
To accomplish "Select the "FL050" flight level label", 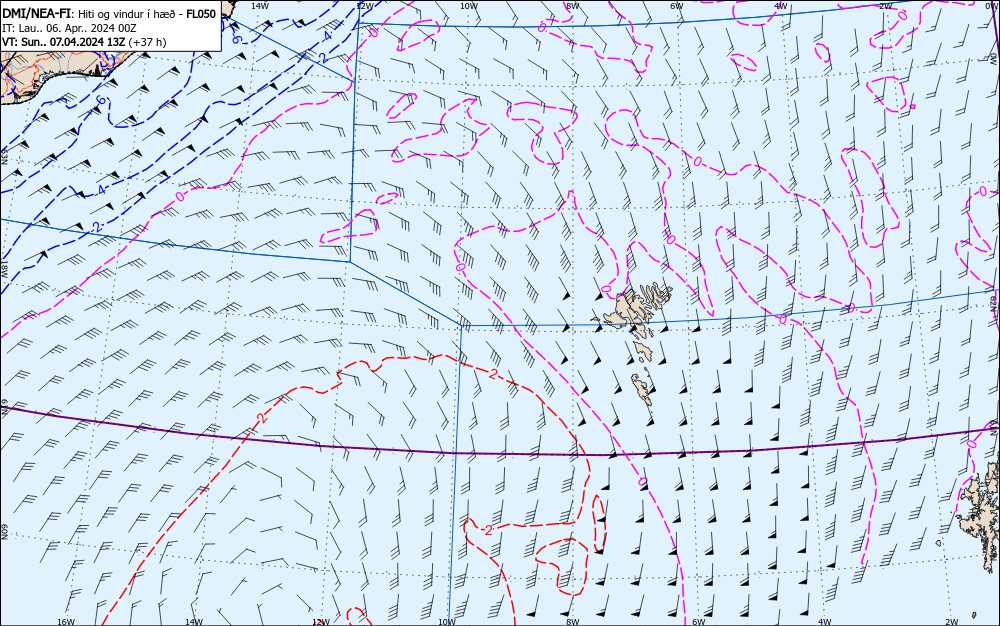I will click(x=201, y=15).
